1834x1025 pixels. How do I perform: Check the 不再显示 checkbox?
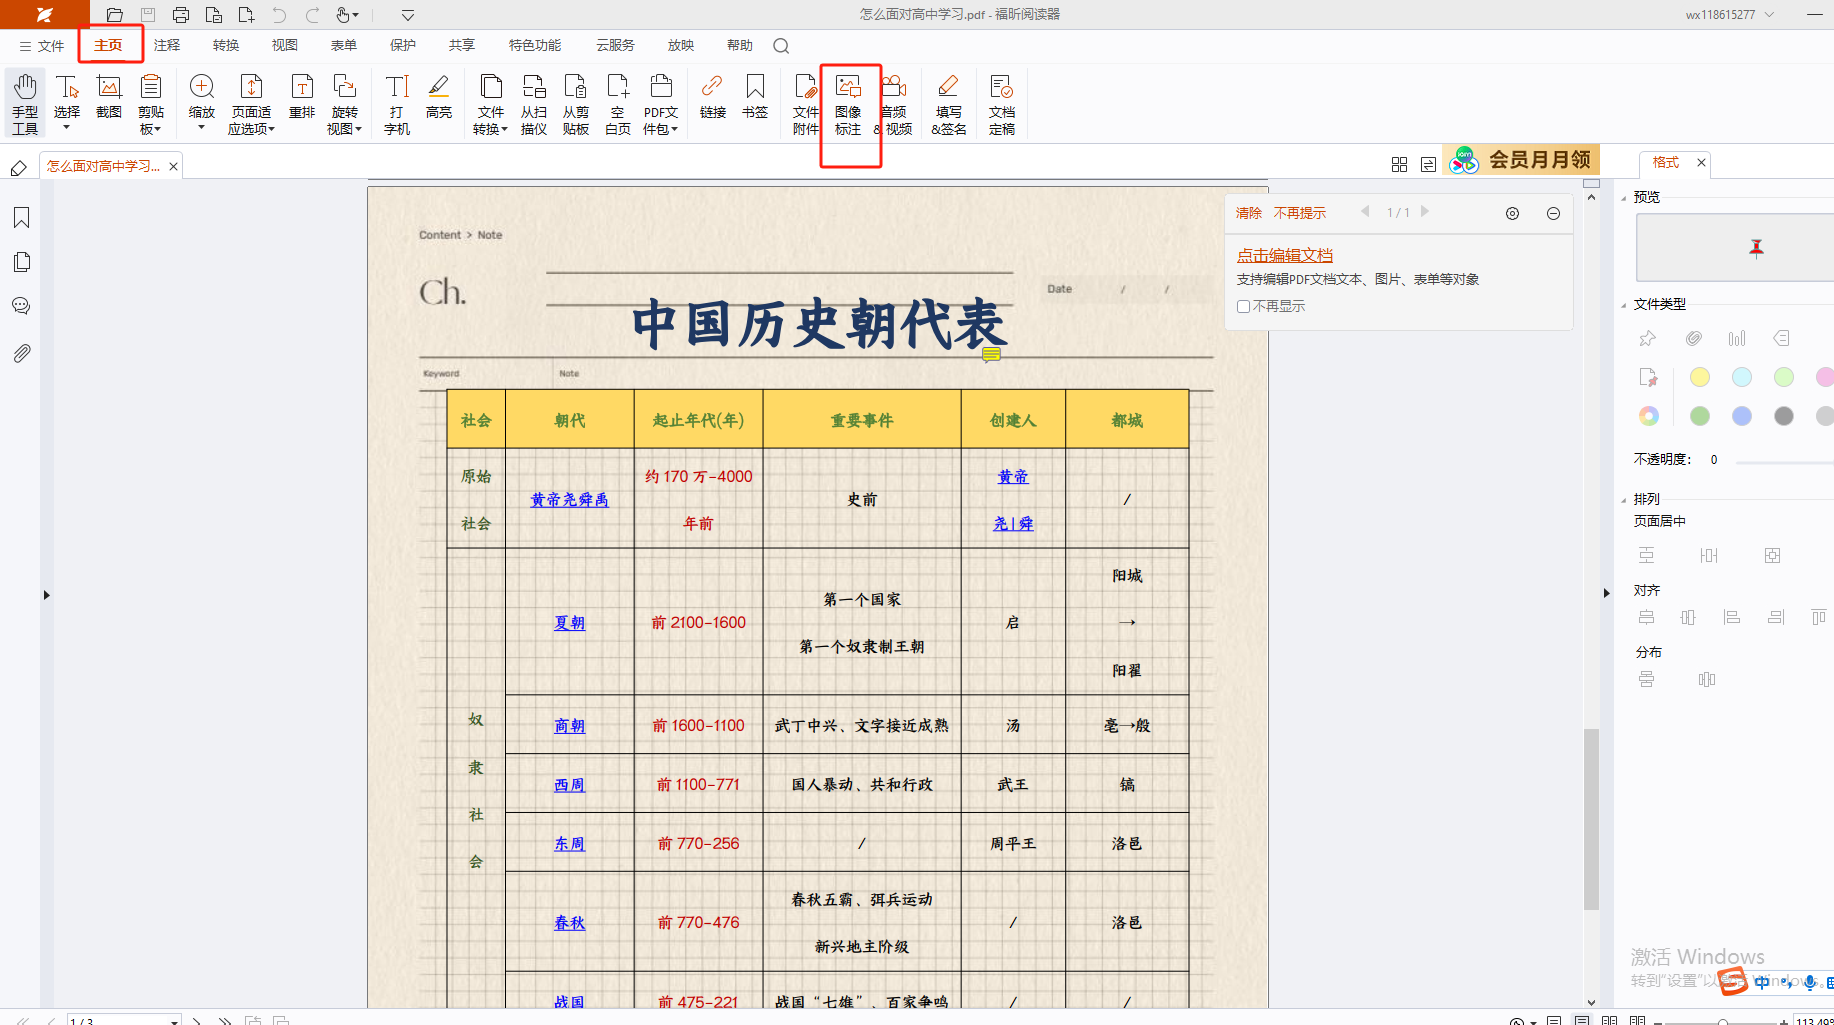point(1243,307)
